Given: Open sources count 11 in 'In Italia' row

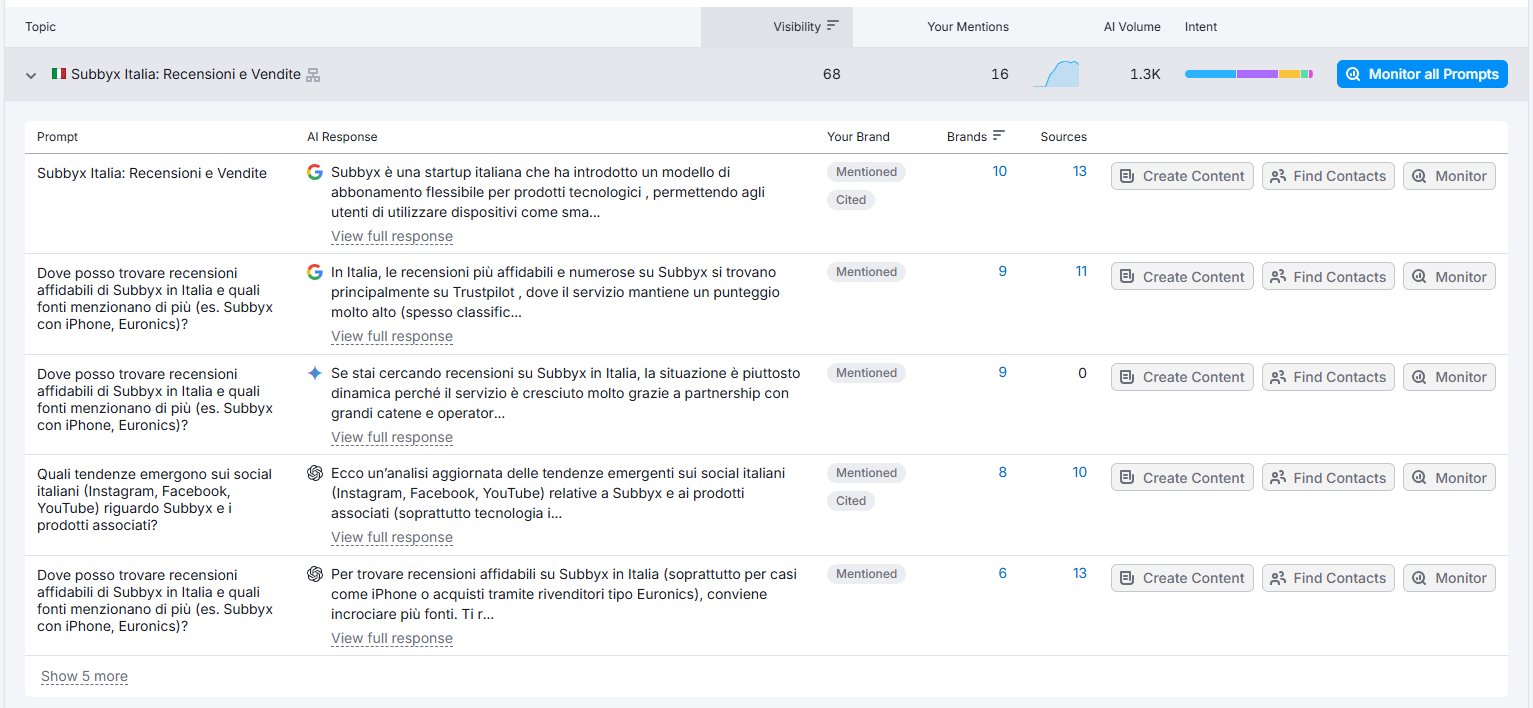Looking at the screenshot, I should pos(1081,272).
